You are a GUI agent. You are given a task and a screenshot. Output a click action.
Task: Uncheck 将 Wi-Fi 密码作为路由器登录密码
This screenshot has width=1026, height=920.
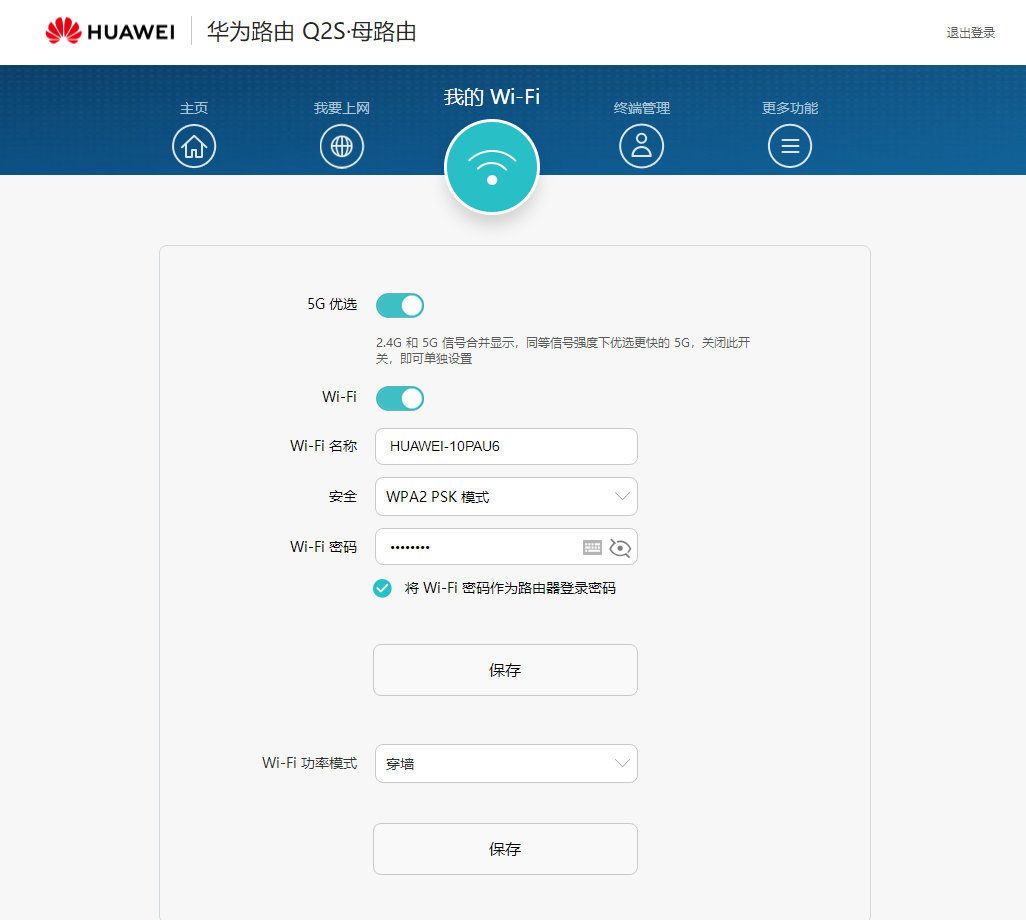click(382, 588)
